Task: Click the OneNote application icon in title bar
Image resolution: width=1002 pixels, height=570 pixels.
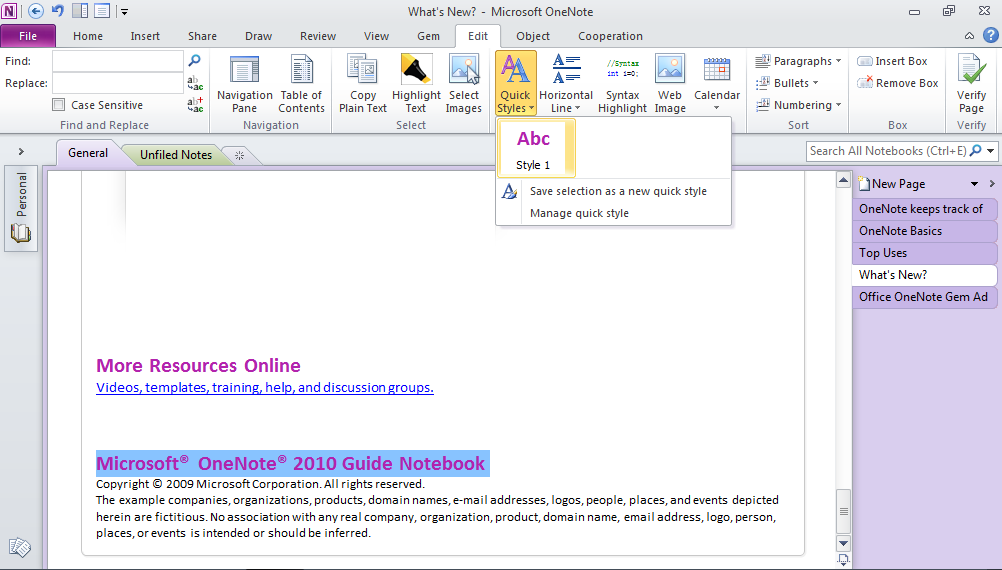Action: [9, 11]
